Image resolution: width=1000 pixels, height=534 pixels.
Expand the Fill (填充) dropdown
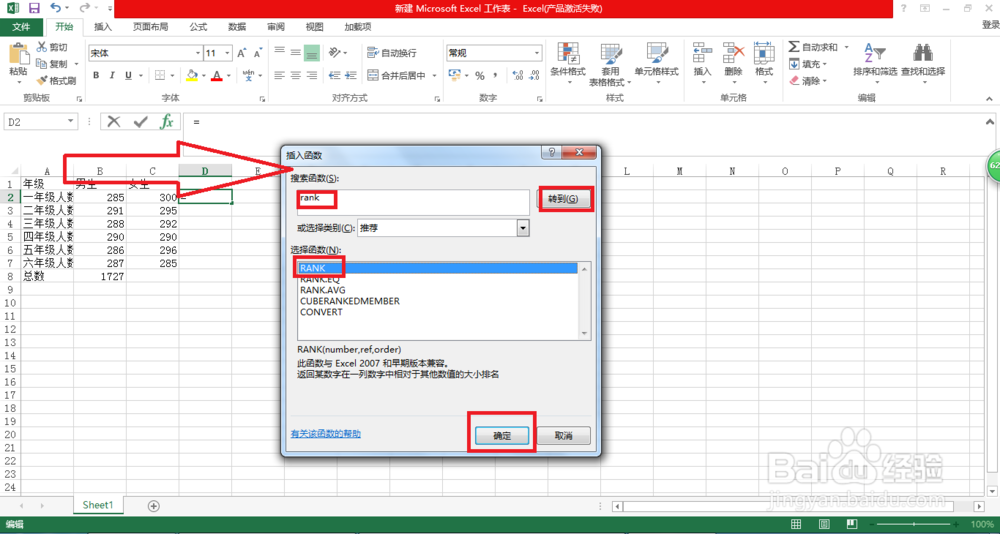825,64
